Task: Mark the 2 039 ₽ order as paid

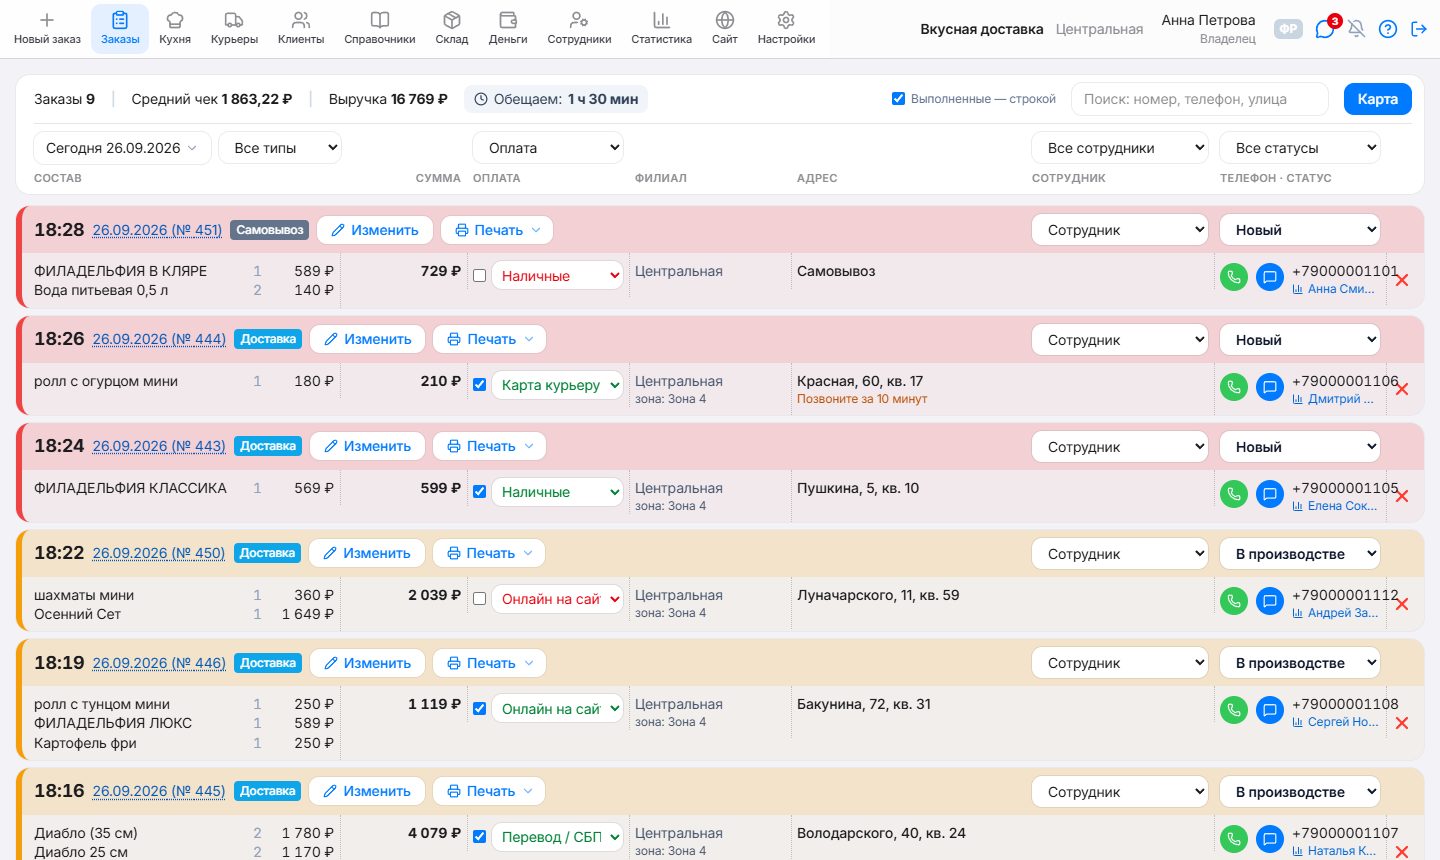Action: click(x=480, y=599)
